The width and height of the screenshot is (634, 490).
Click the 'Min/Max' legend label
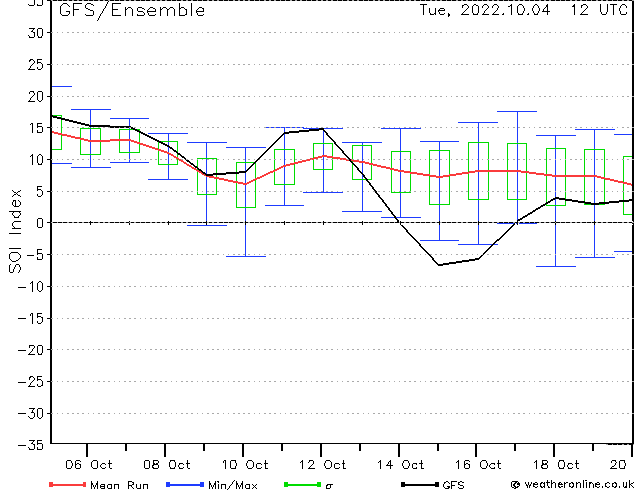(233, 485)
